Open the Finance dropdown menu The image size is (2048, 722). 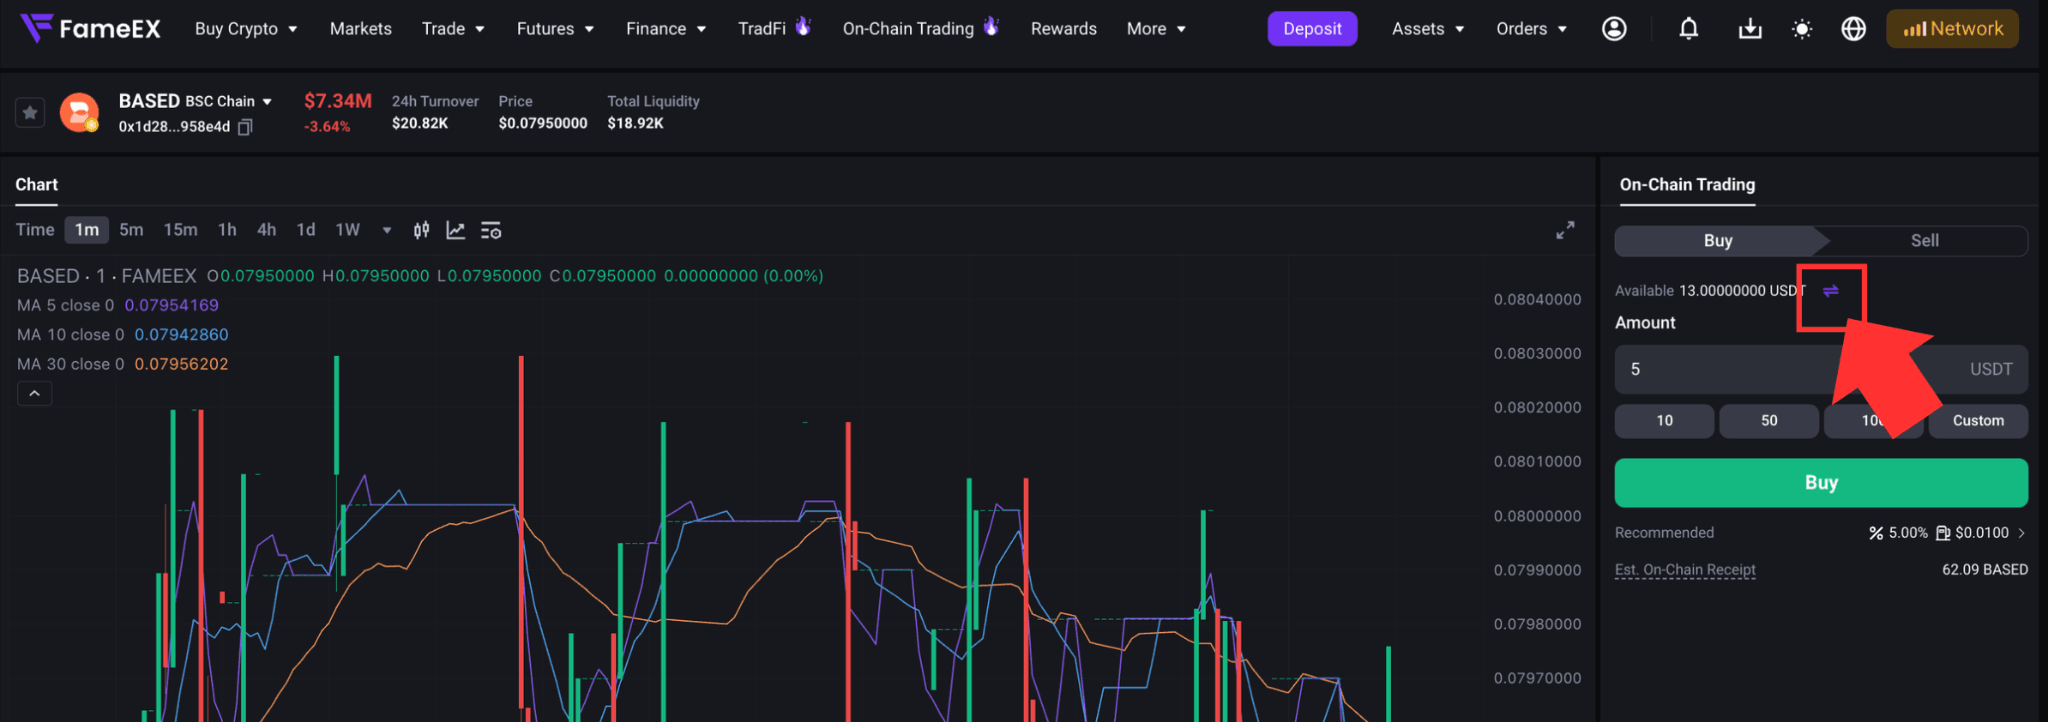(x=666, y=29)
